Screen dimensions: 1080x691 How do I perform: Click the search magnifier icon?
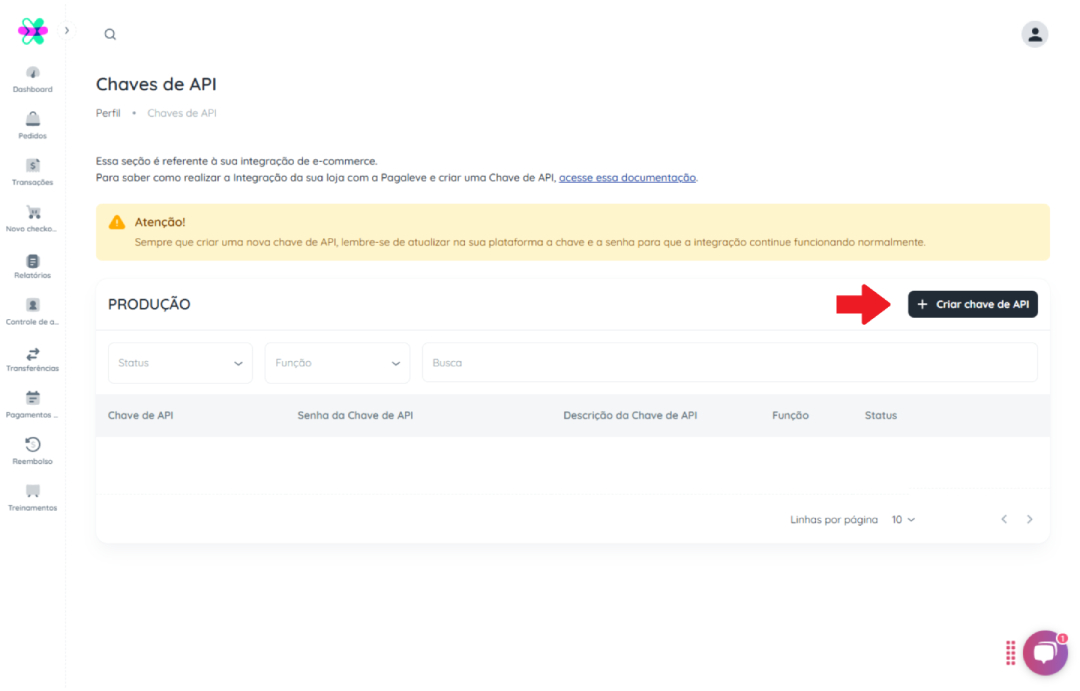pos(110,34)
